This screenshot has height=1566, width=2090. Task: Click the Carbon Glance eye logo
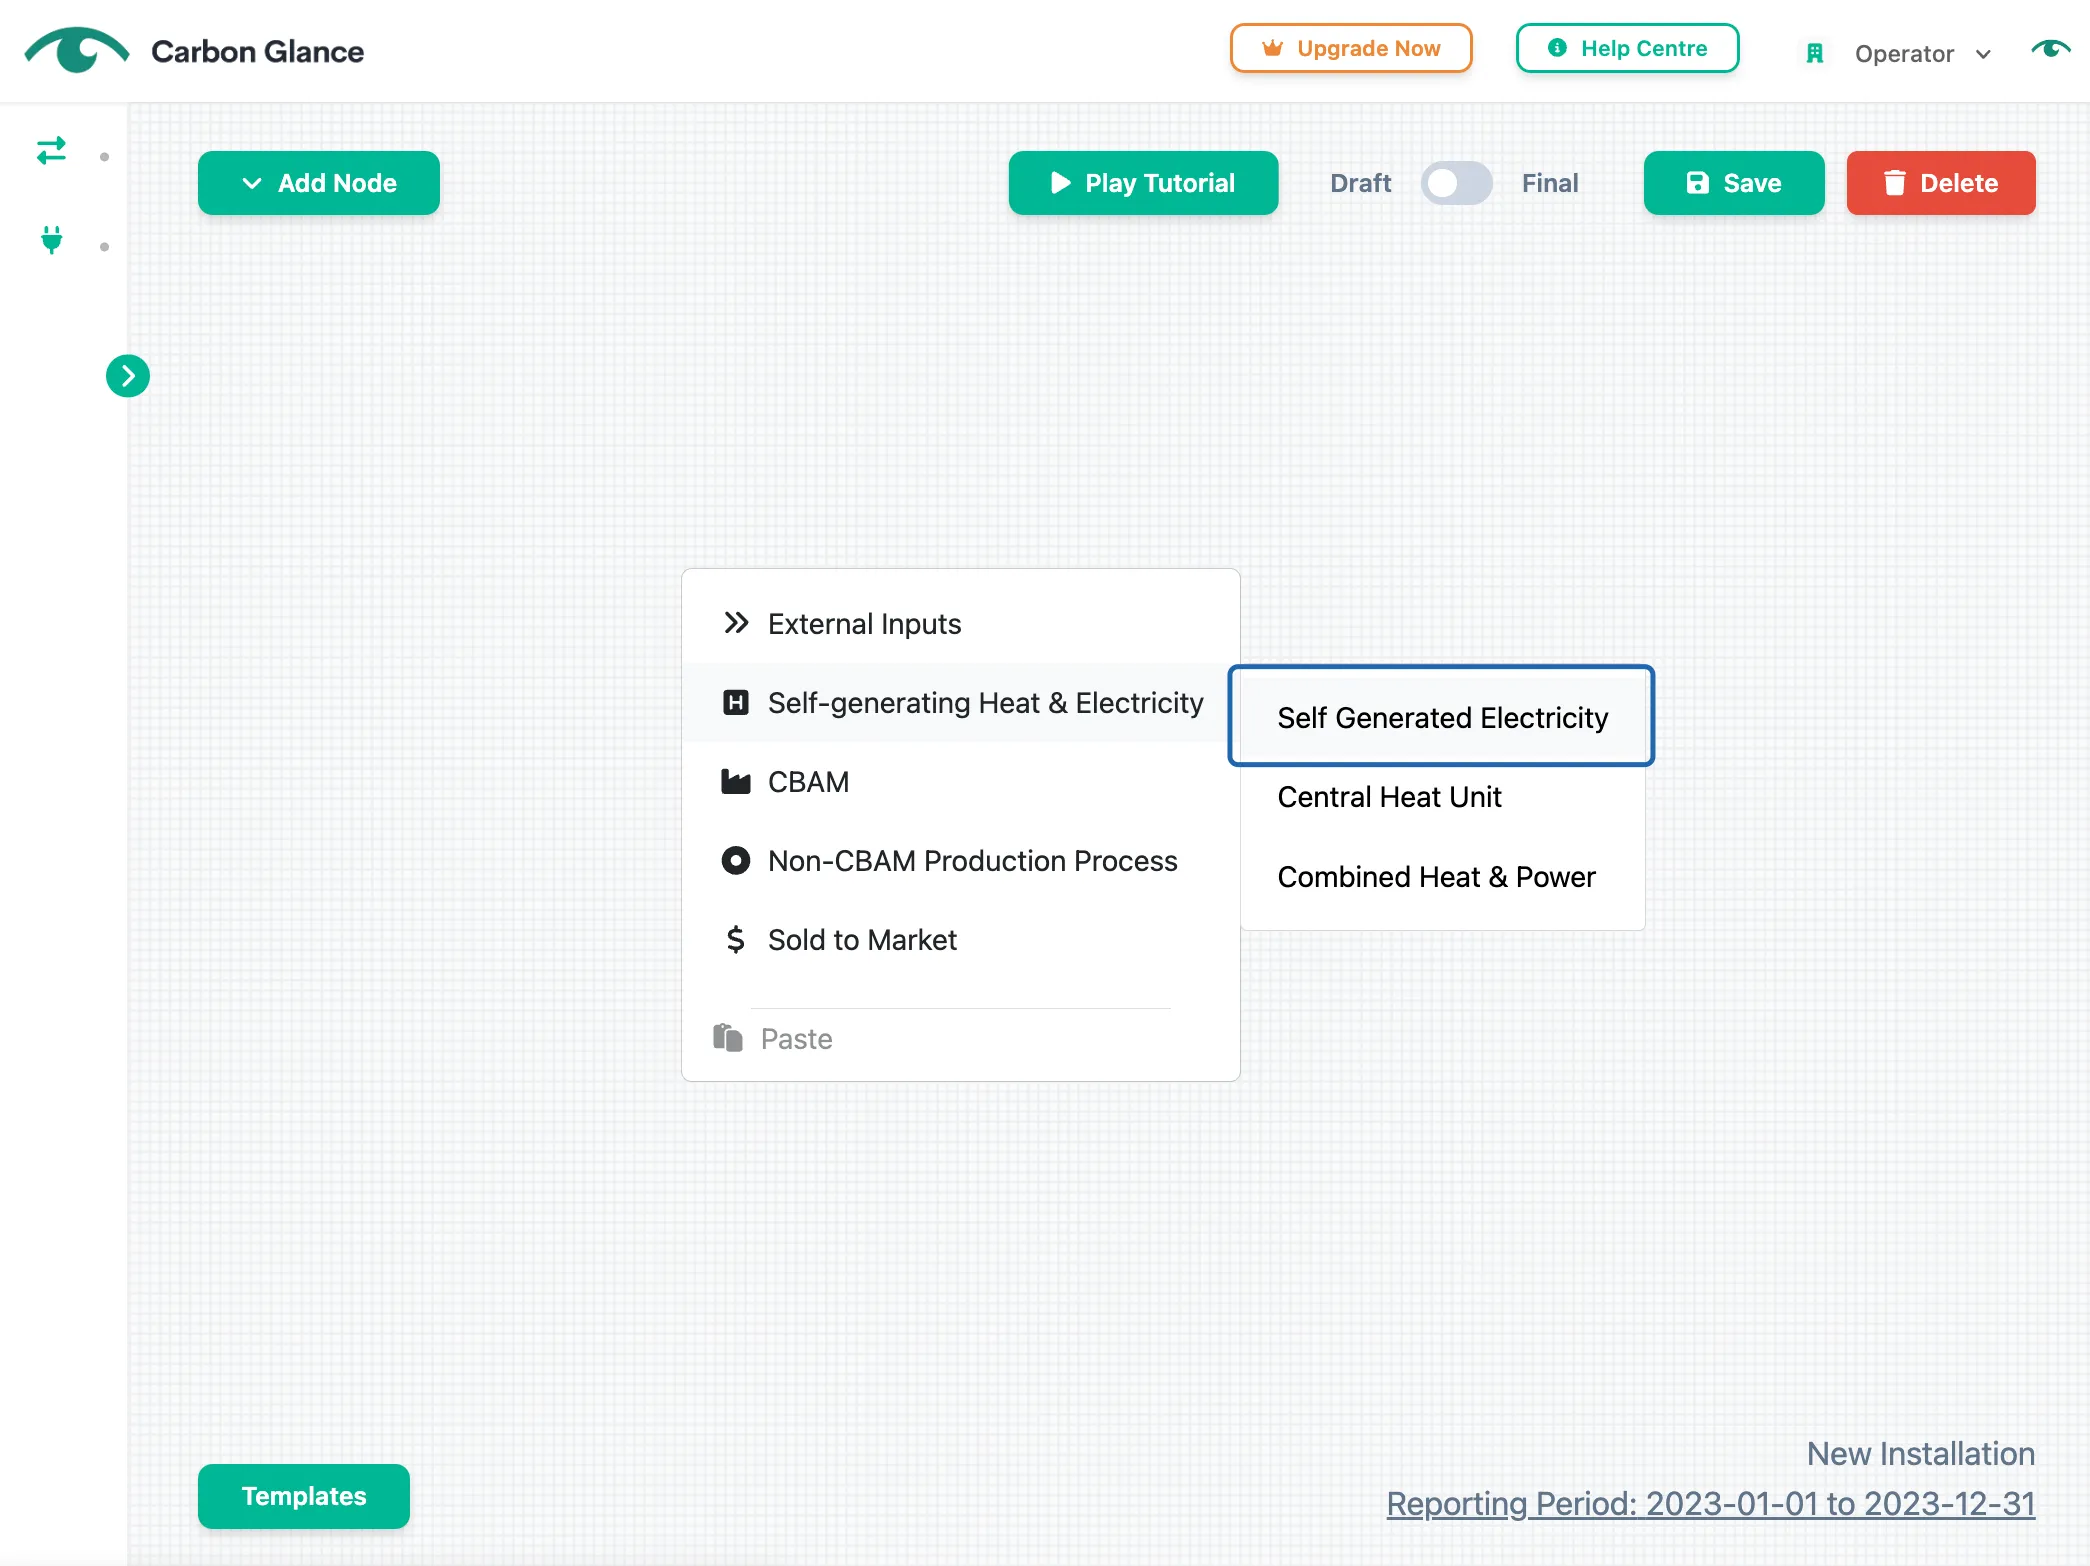77,50
